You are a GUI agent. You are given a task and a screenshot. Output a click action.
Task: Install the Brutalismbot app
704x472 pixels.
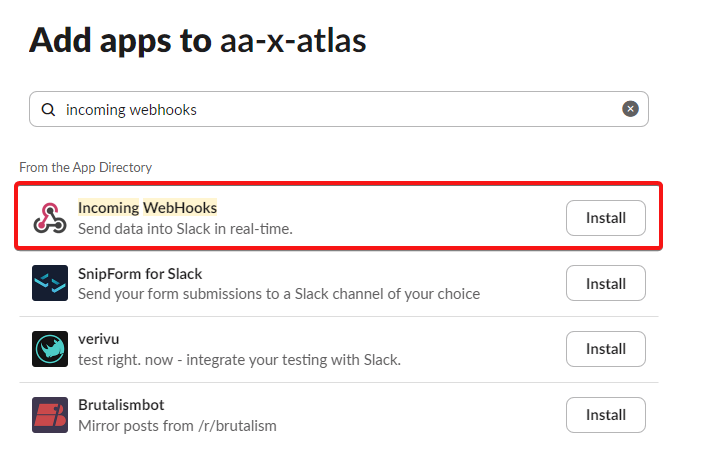(x=605, y=415)
